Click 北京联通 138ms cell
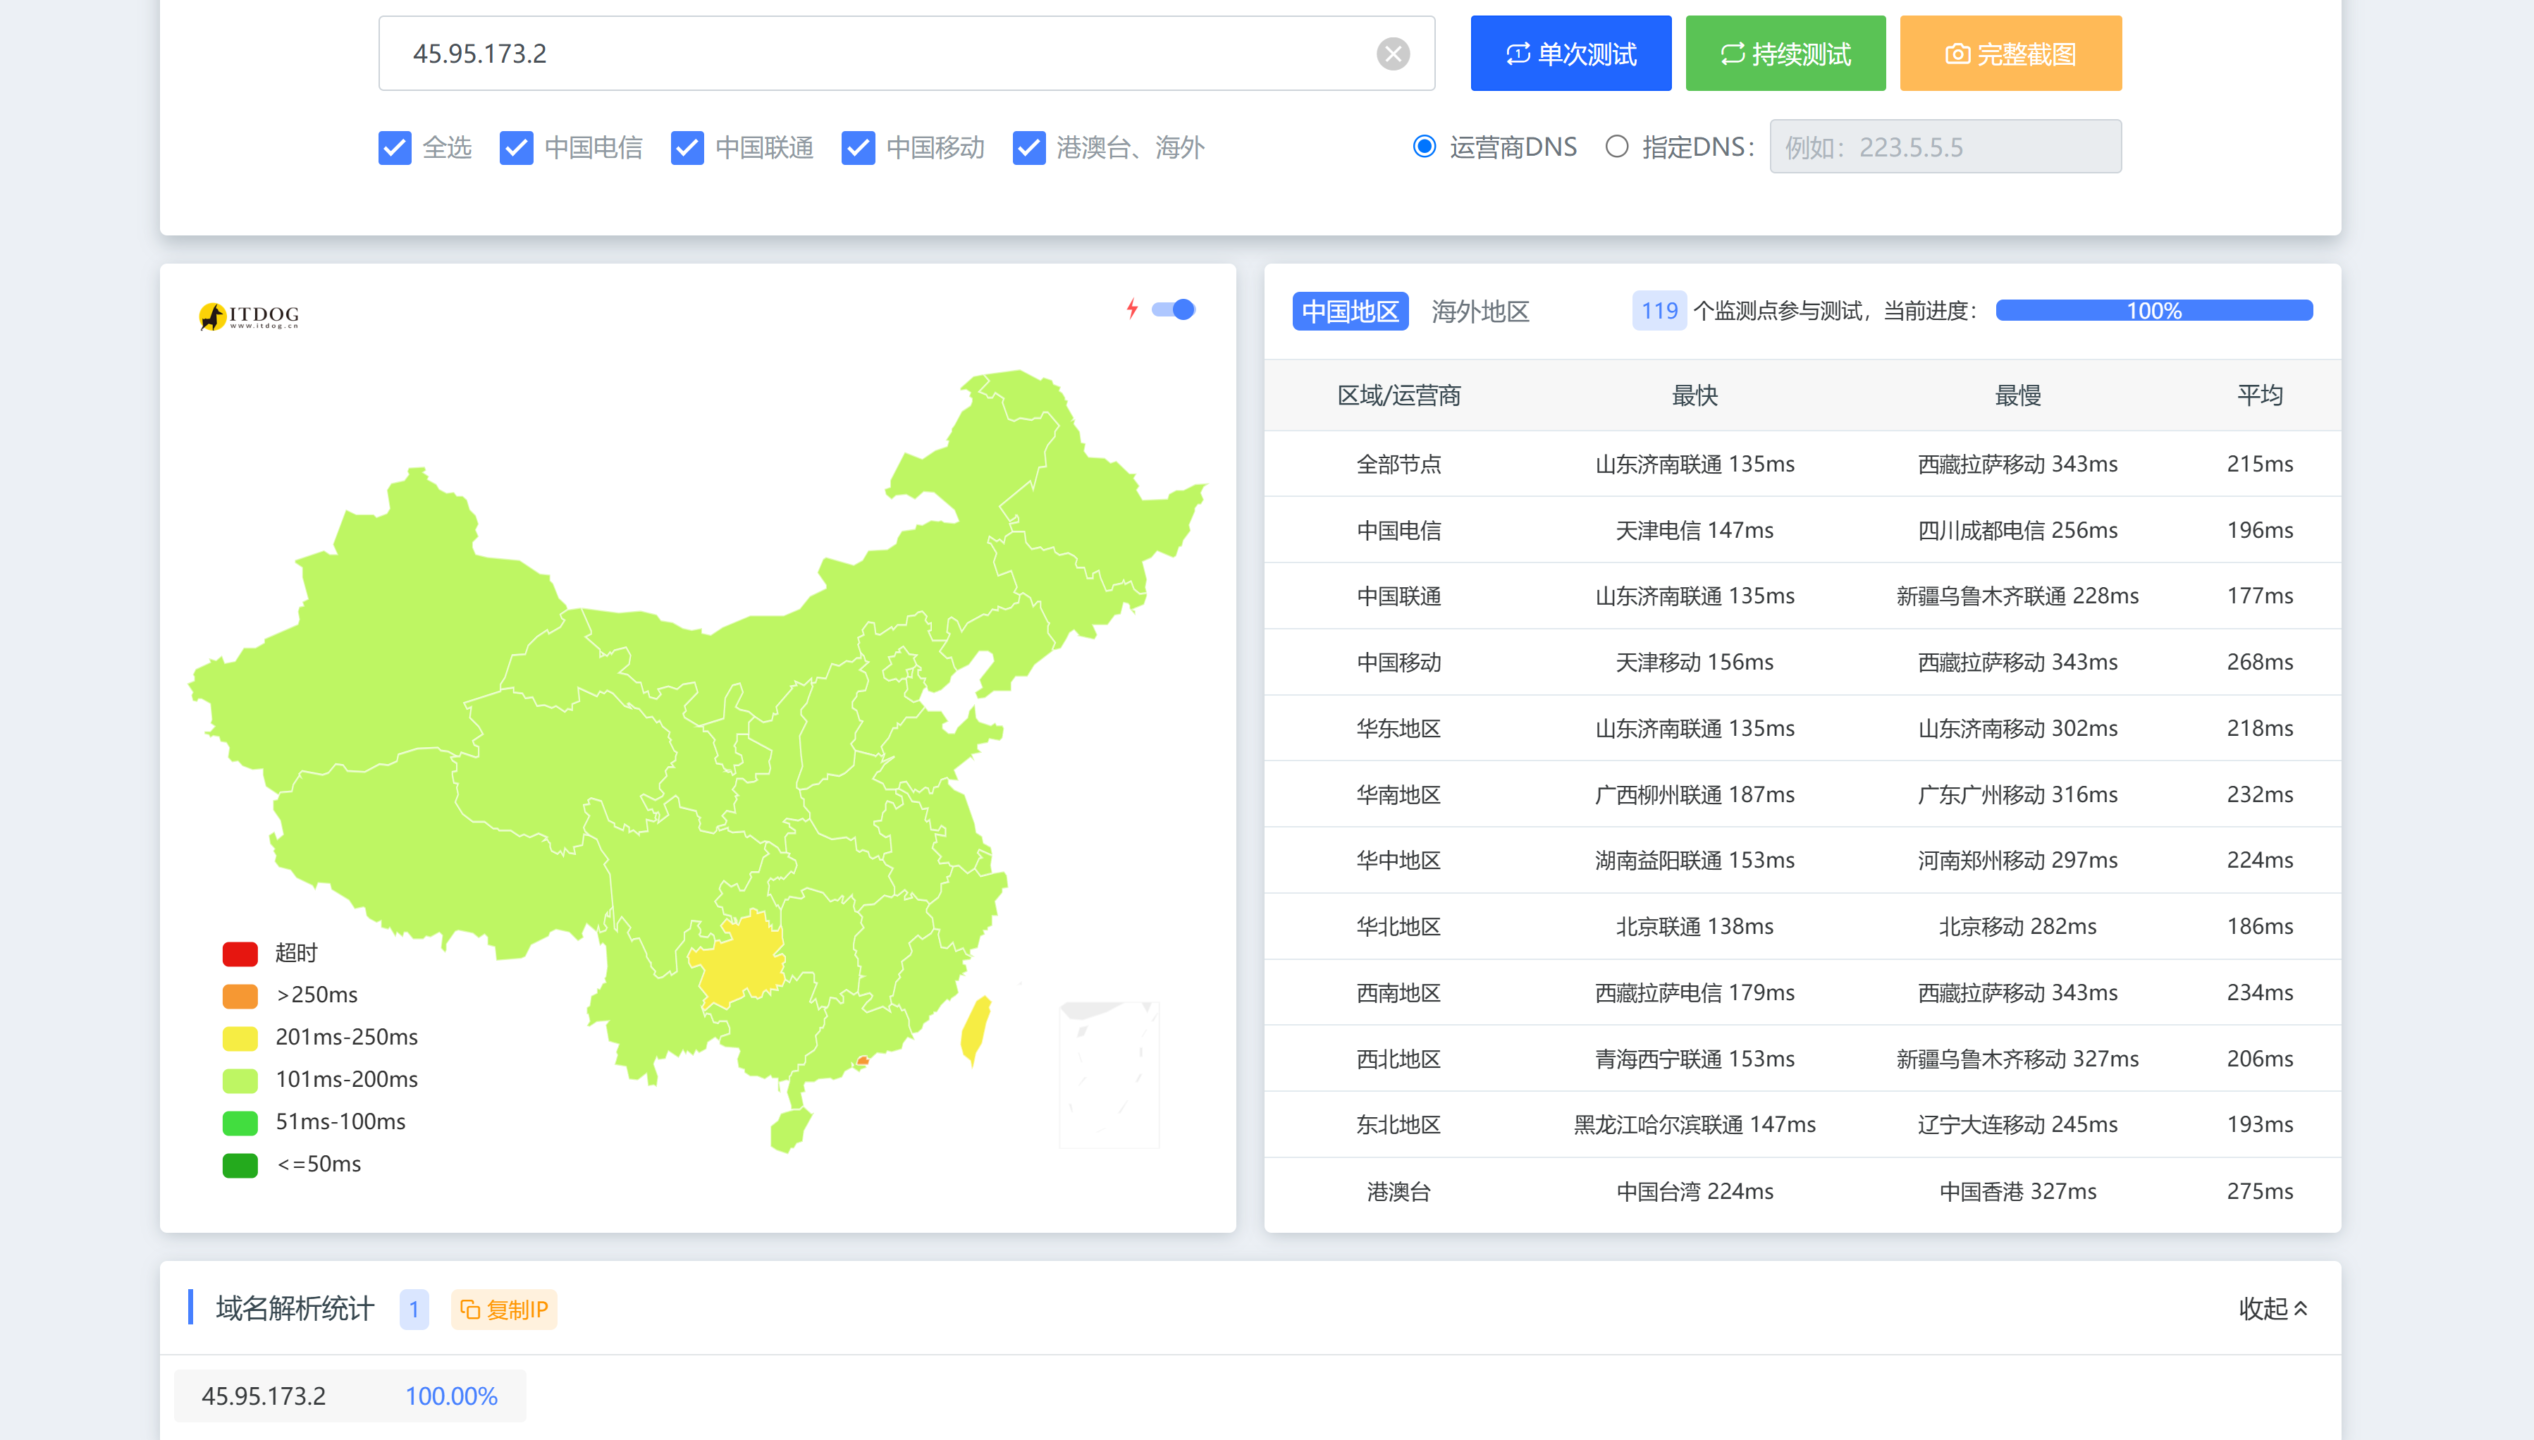 [1694, 926]
